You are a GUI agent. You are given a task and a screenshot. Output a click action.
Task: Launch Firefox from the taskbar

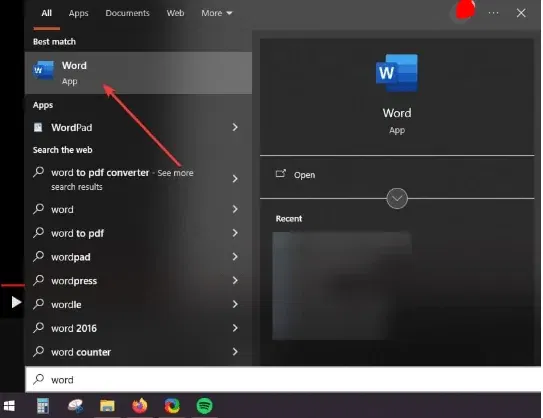click(x=140, y=406)
